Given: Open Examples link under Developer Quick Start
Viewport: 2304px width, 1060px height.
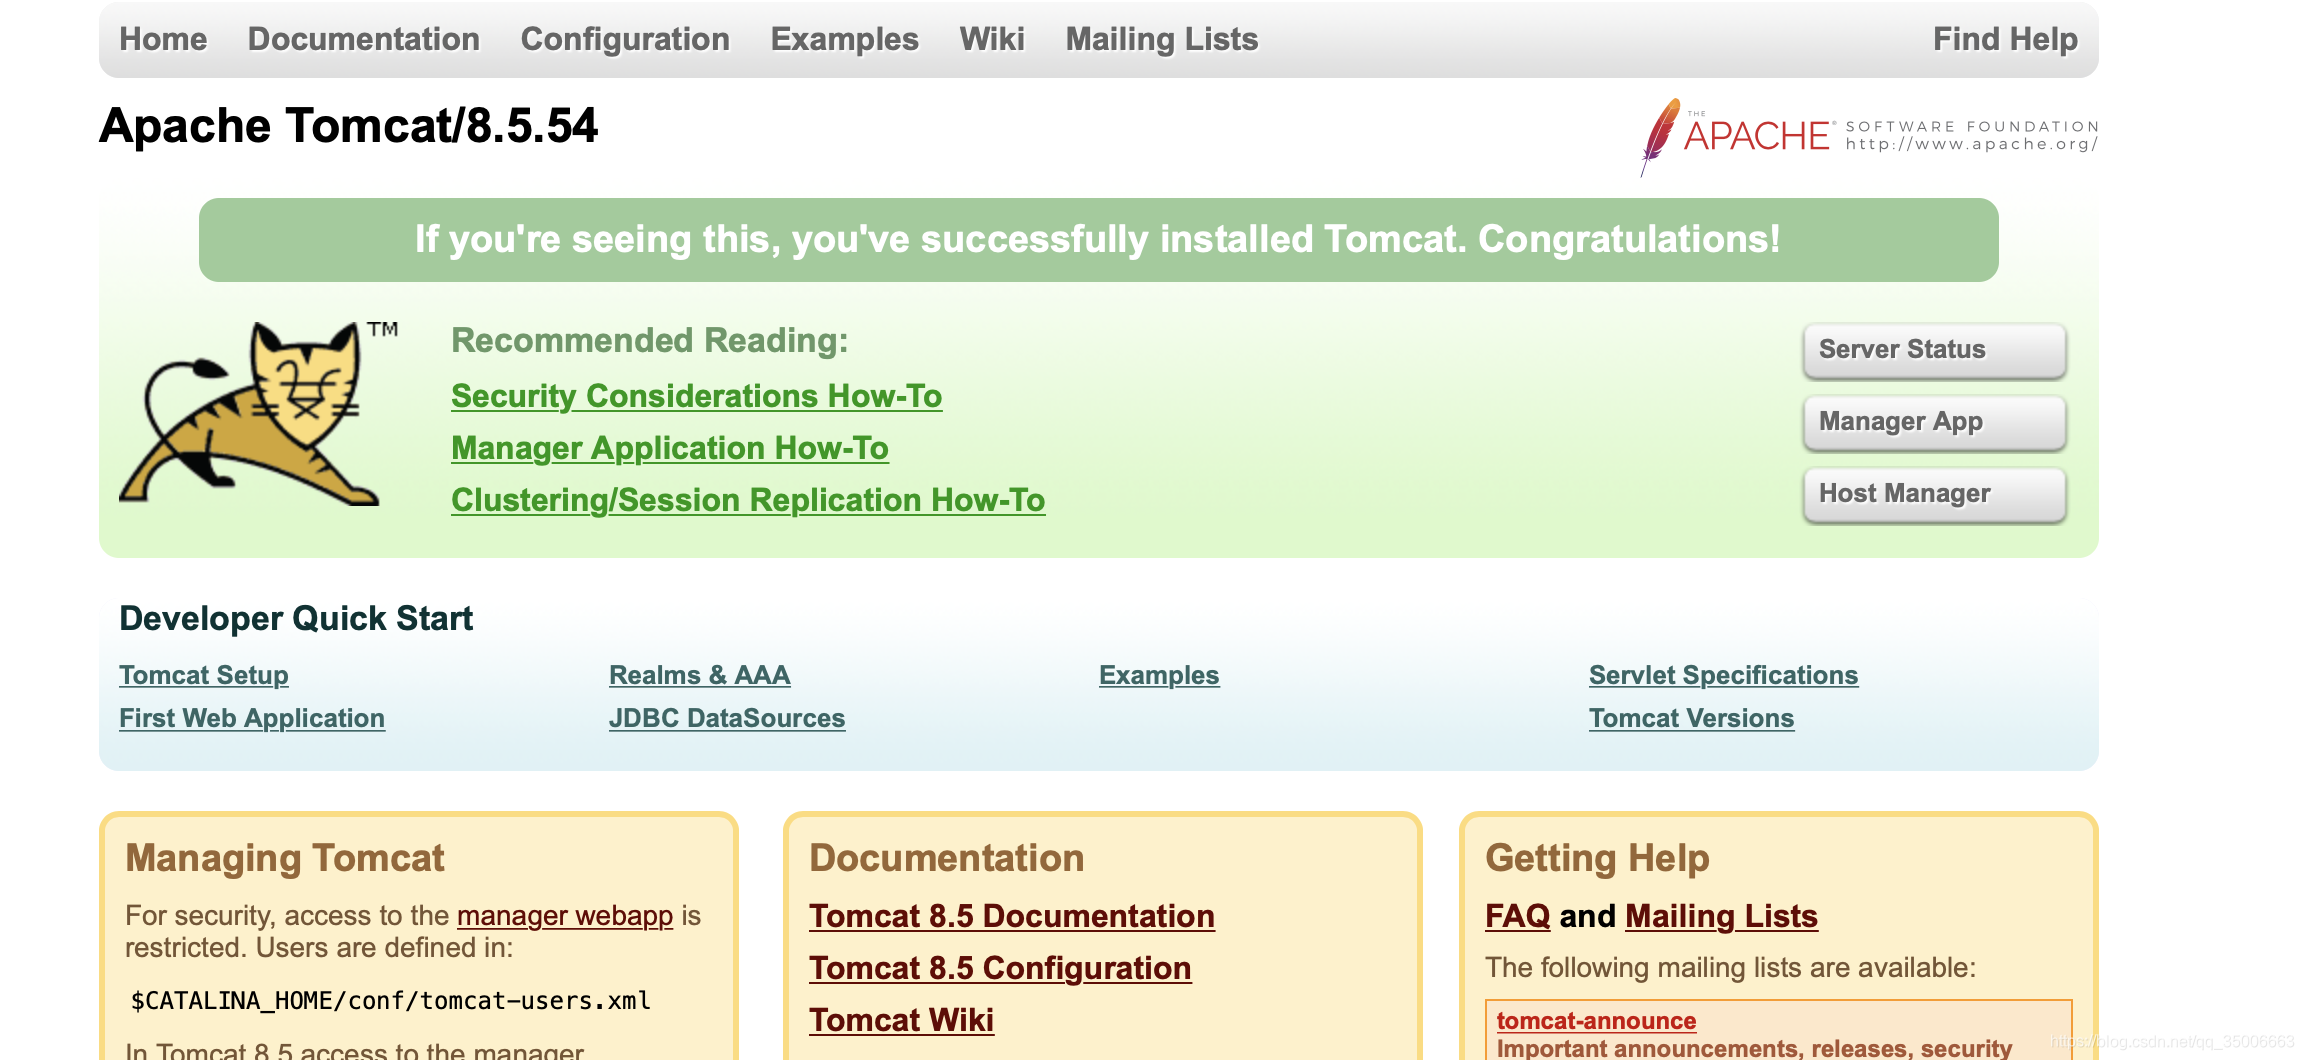Looking at the screenshot, I should [1159, 675].
